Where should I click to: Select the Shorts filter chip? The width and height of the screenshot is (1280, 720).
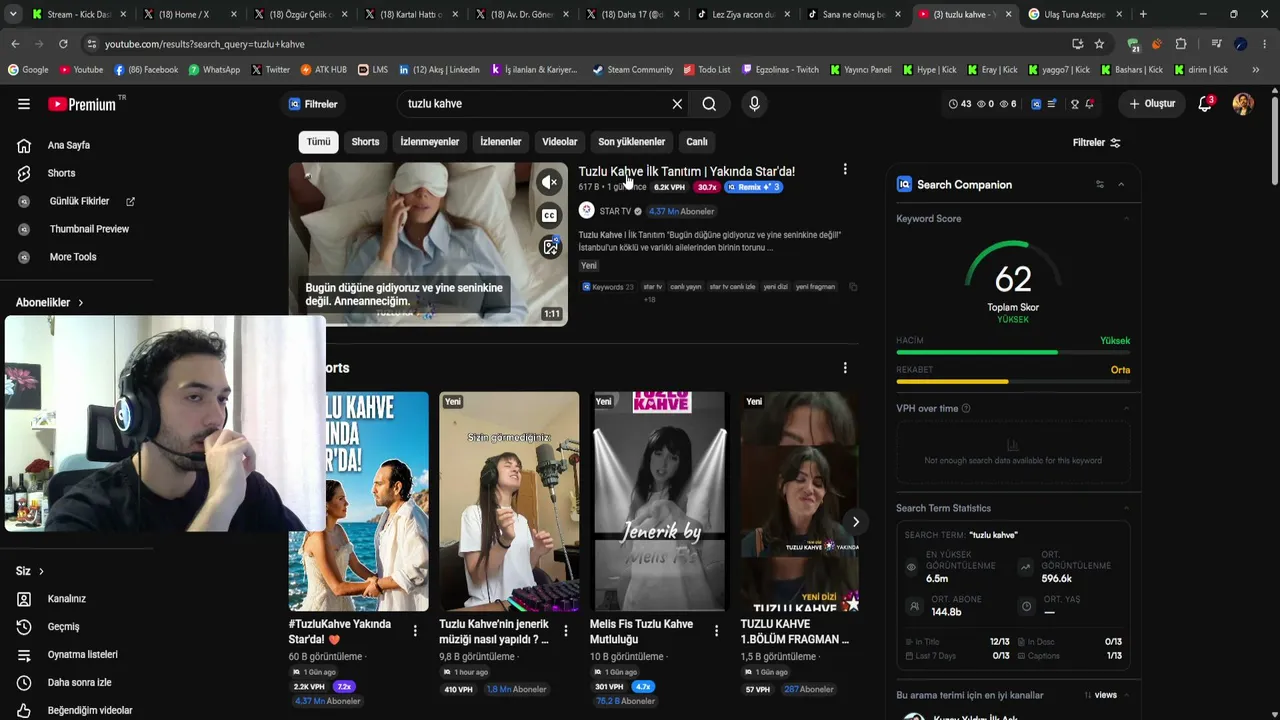365,142
